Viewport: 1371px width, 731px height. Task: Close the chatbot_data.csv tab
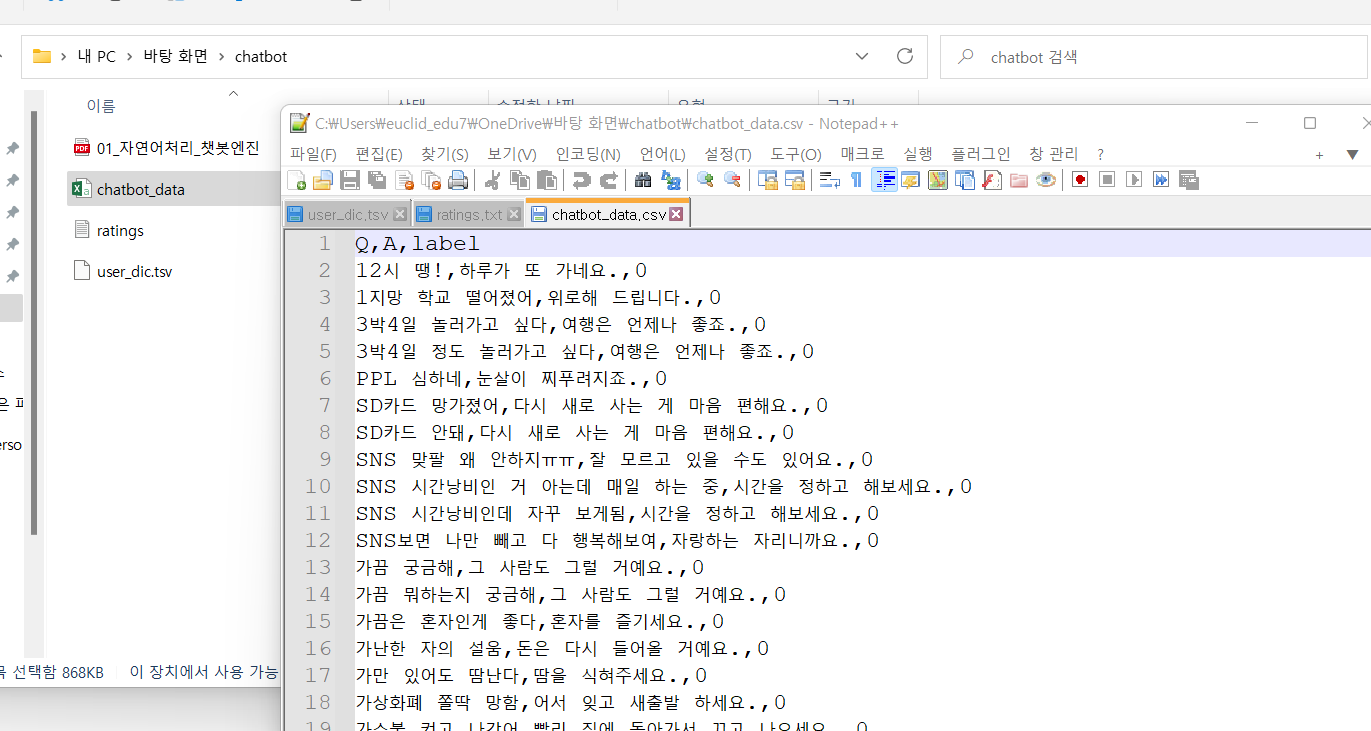[x=676, y=214]
